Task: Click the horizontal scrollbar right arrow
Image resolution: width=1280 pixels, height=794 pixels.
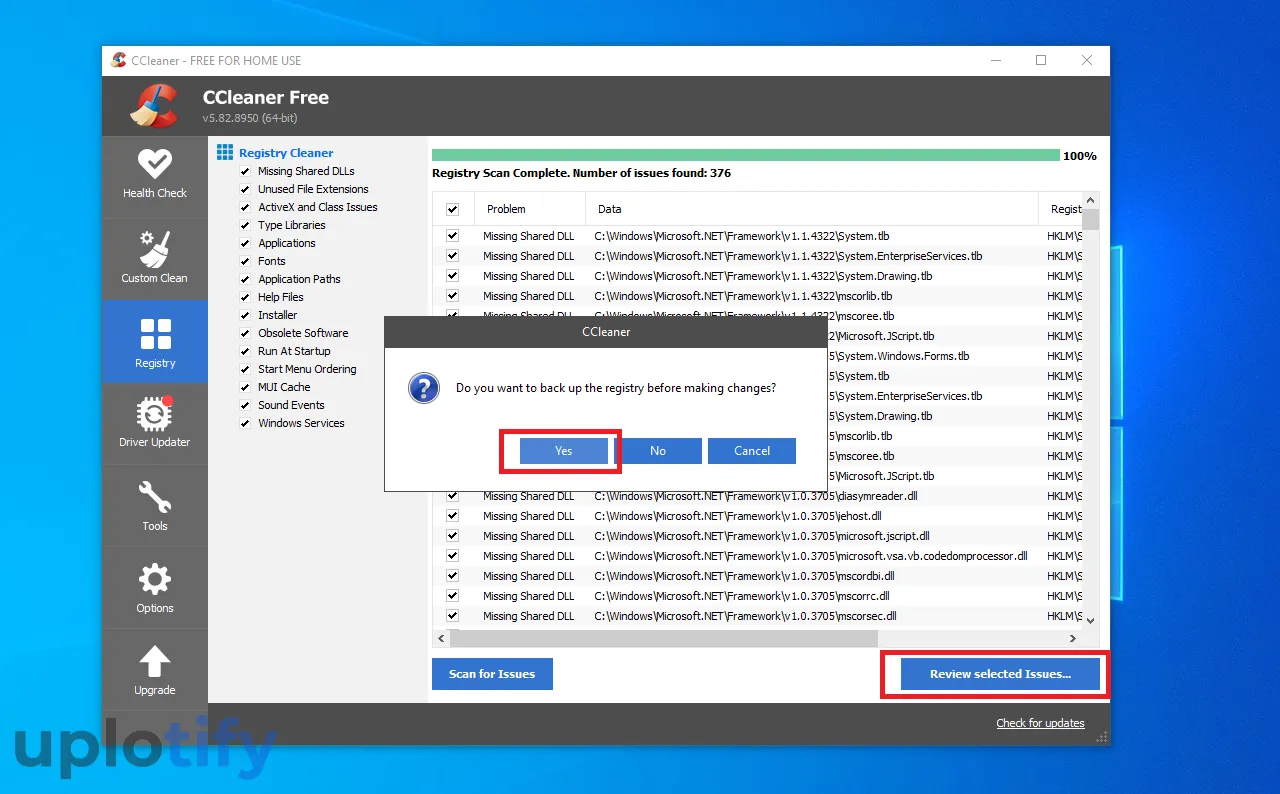Action: [x=1073, y=638]
